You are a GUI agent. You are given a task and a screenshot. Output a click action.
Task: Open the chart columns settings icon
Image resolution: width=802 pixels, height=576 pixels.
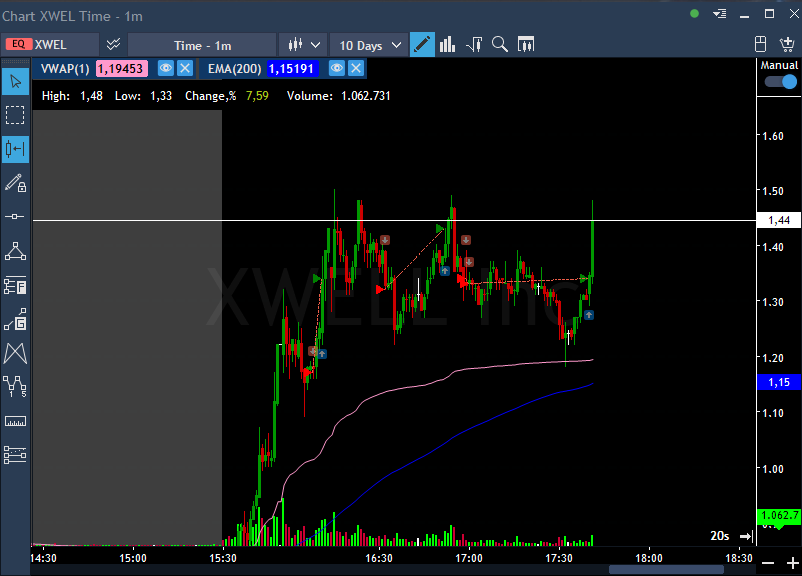[x=526, y=45]
